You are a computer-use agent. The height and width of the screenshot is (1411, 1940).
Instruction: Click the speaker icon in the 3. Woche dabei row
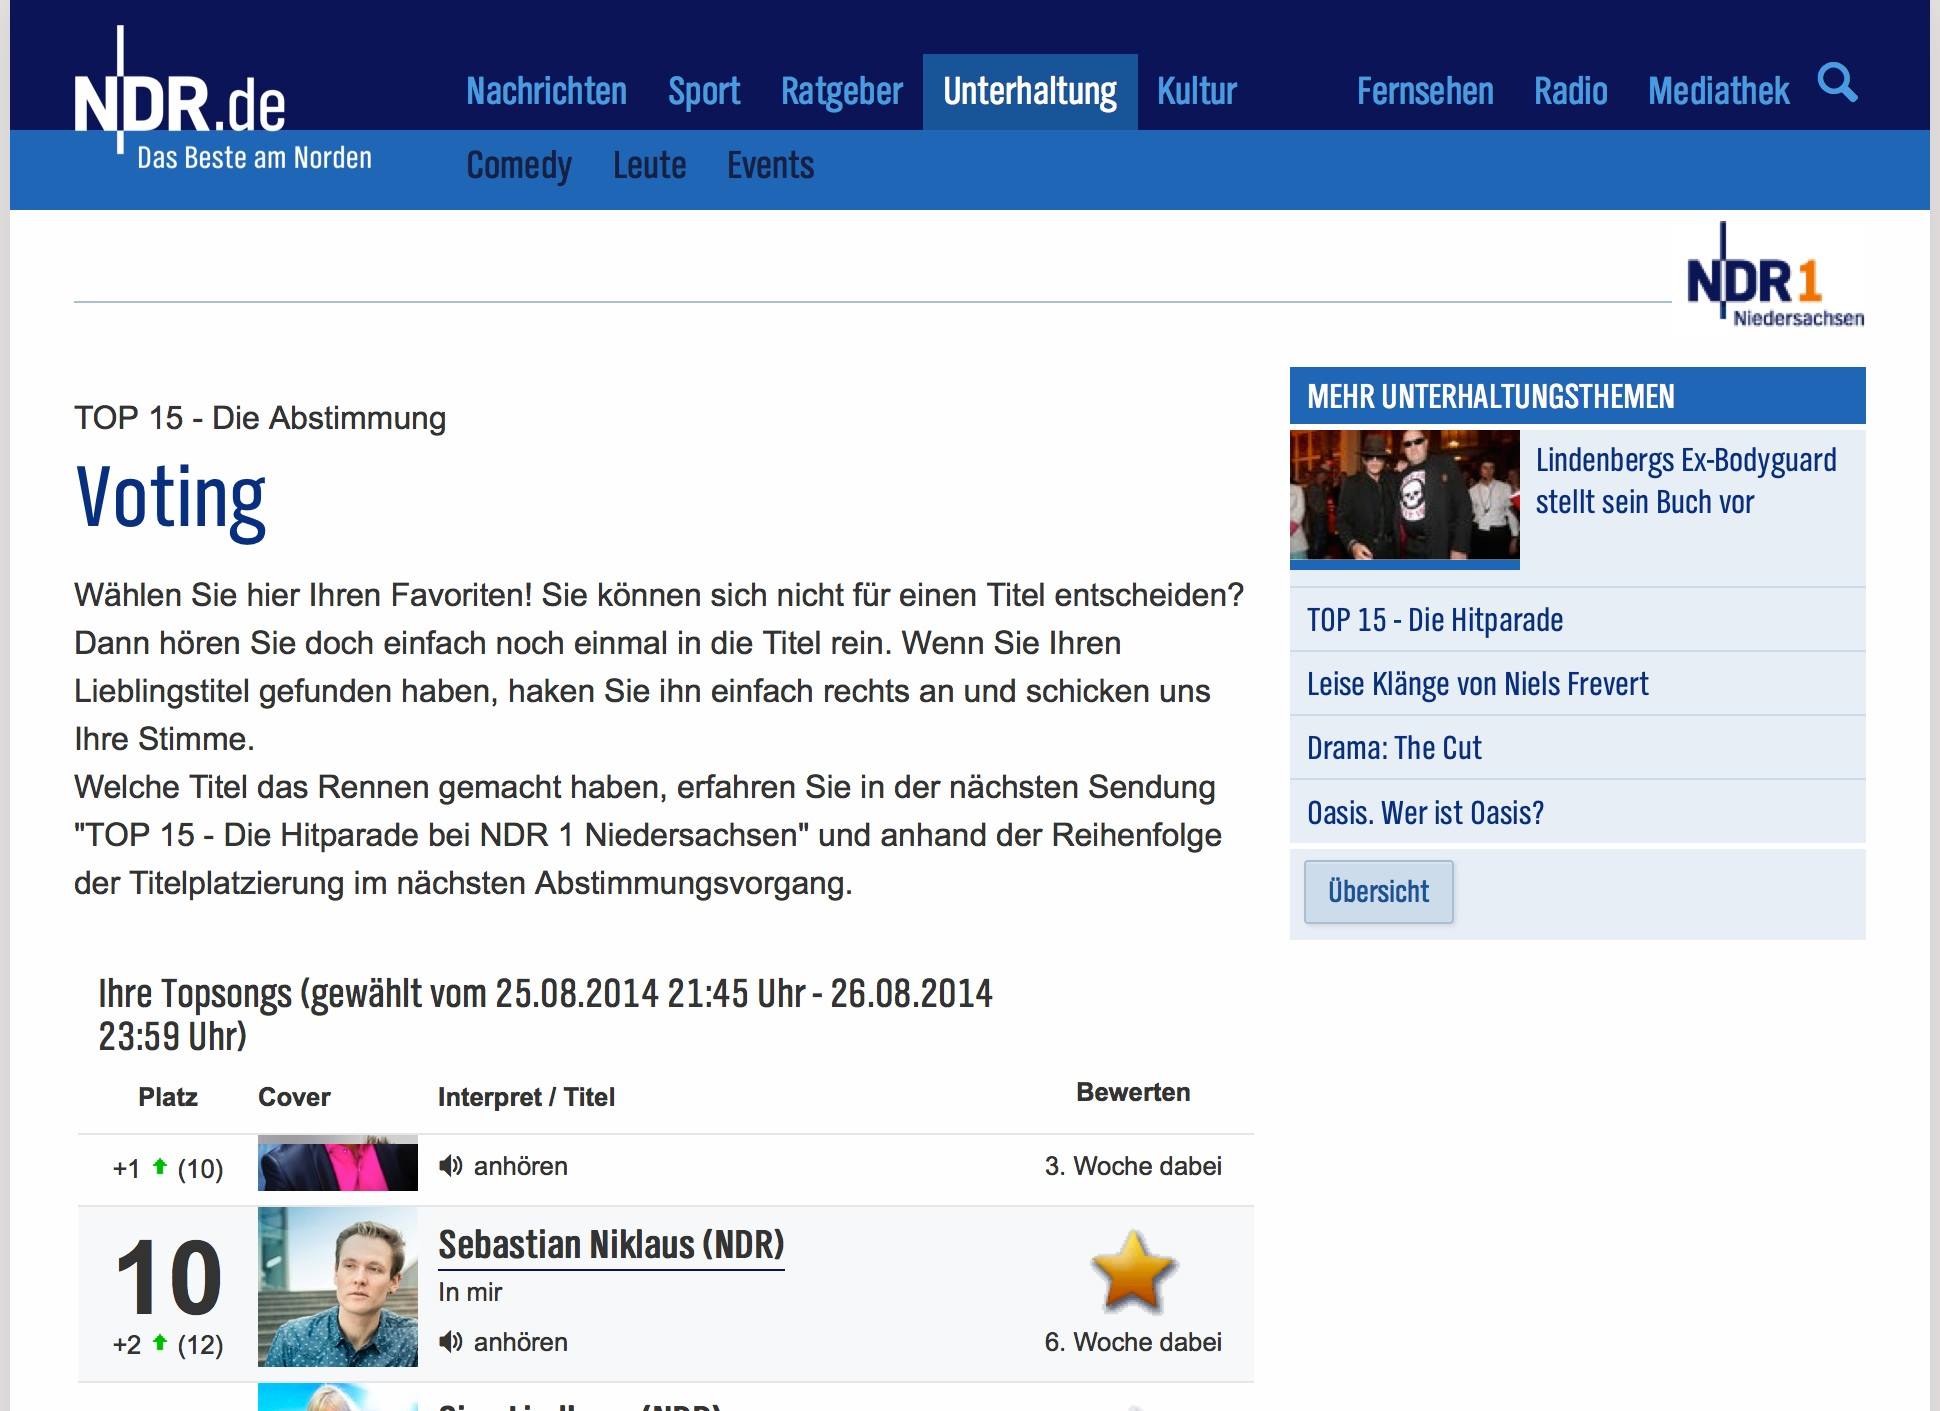click(451, 1165)
